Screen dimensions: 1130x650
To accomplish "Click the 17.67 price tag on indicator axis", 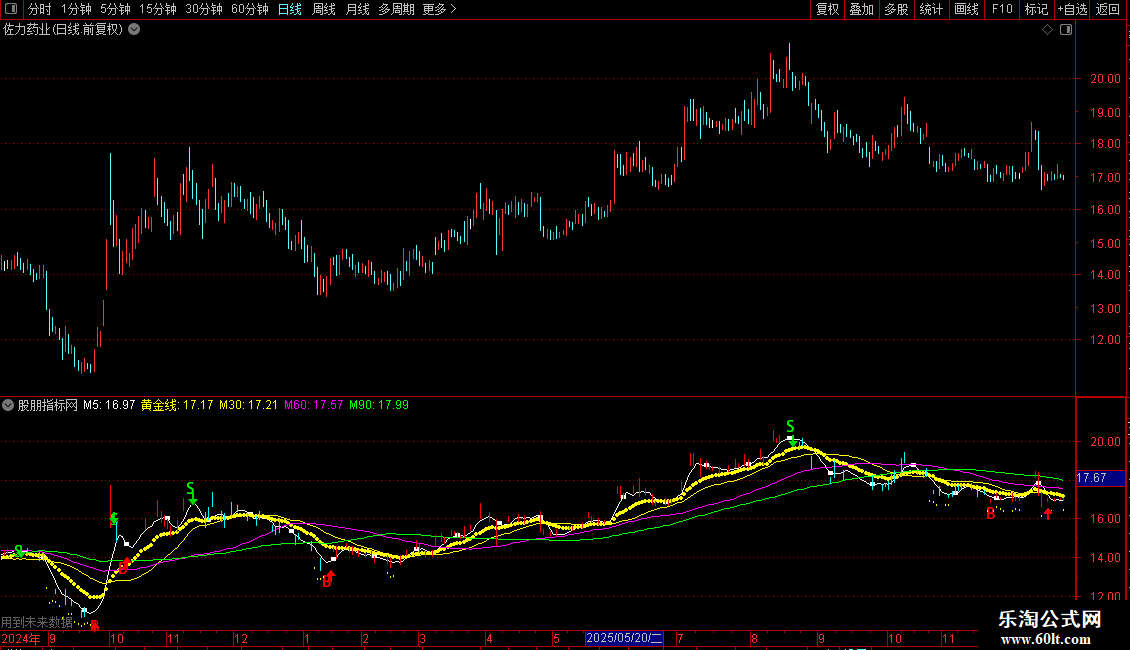I will click(x=1100, y=478).
